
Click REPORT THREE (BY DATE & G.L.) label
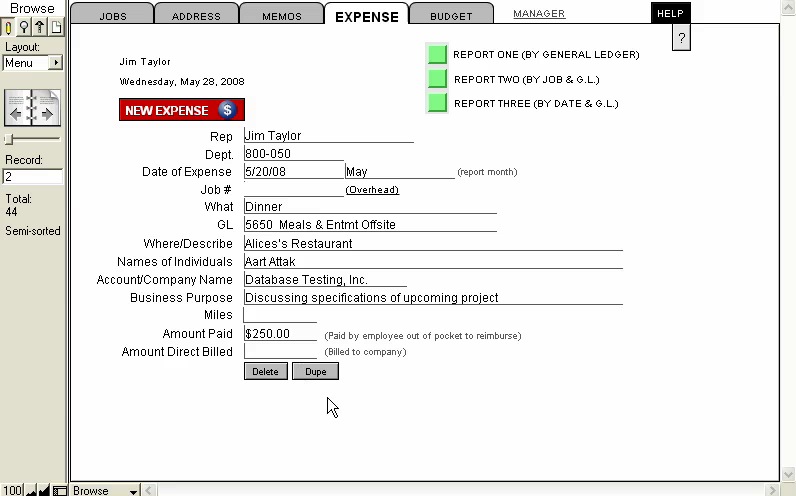536,104
